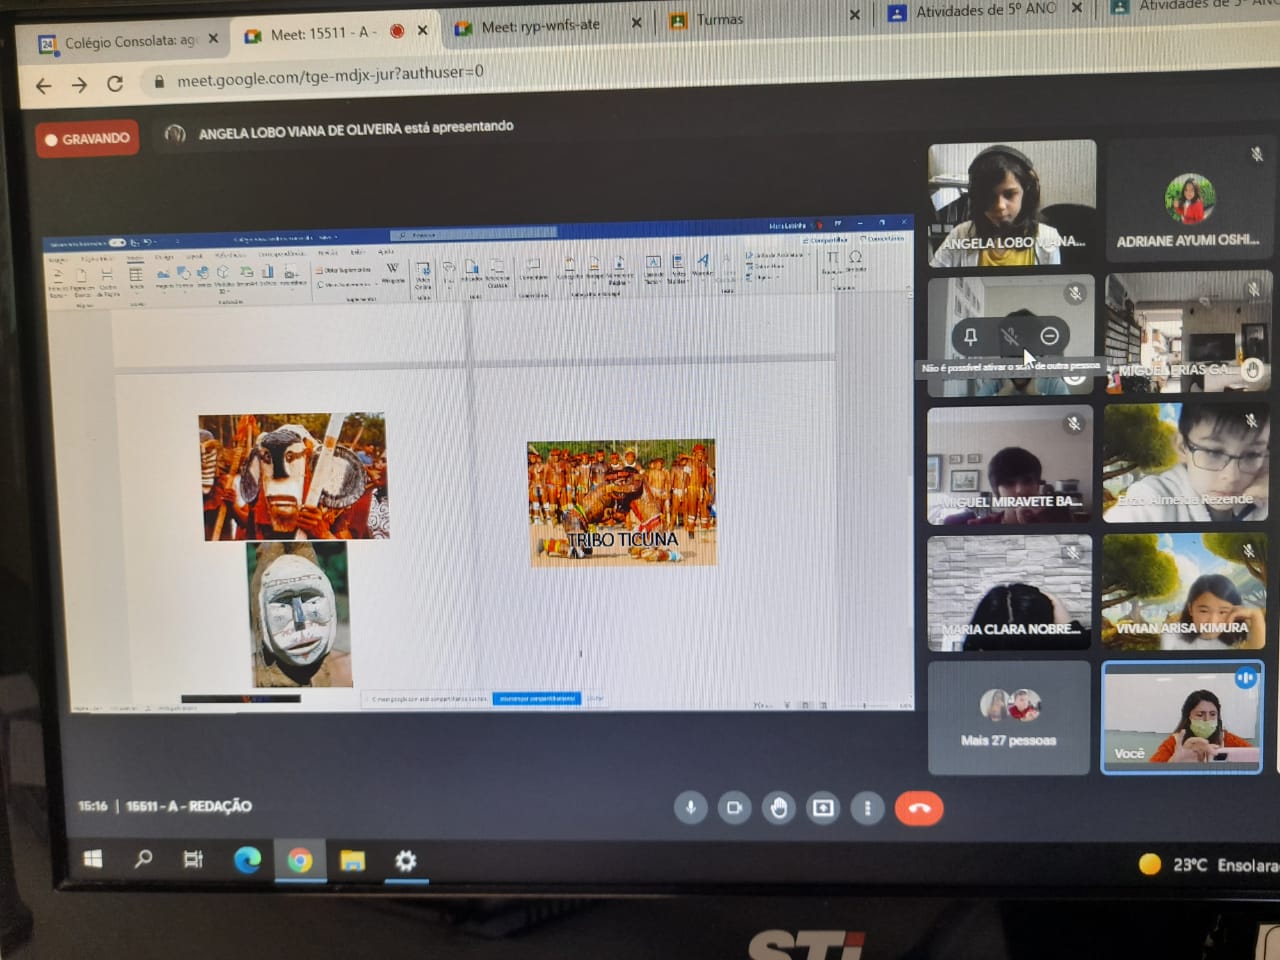
Task: Select VIVIAN ARISA KIMURA video tile
Action: point(1184,590)
